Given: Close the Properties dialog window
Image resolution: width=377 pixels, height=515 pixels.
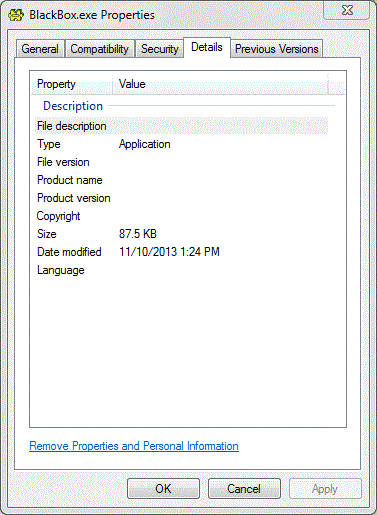Looking at the screenshot, I should point(346,10).
